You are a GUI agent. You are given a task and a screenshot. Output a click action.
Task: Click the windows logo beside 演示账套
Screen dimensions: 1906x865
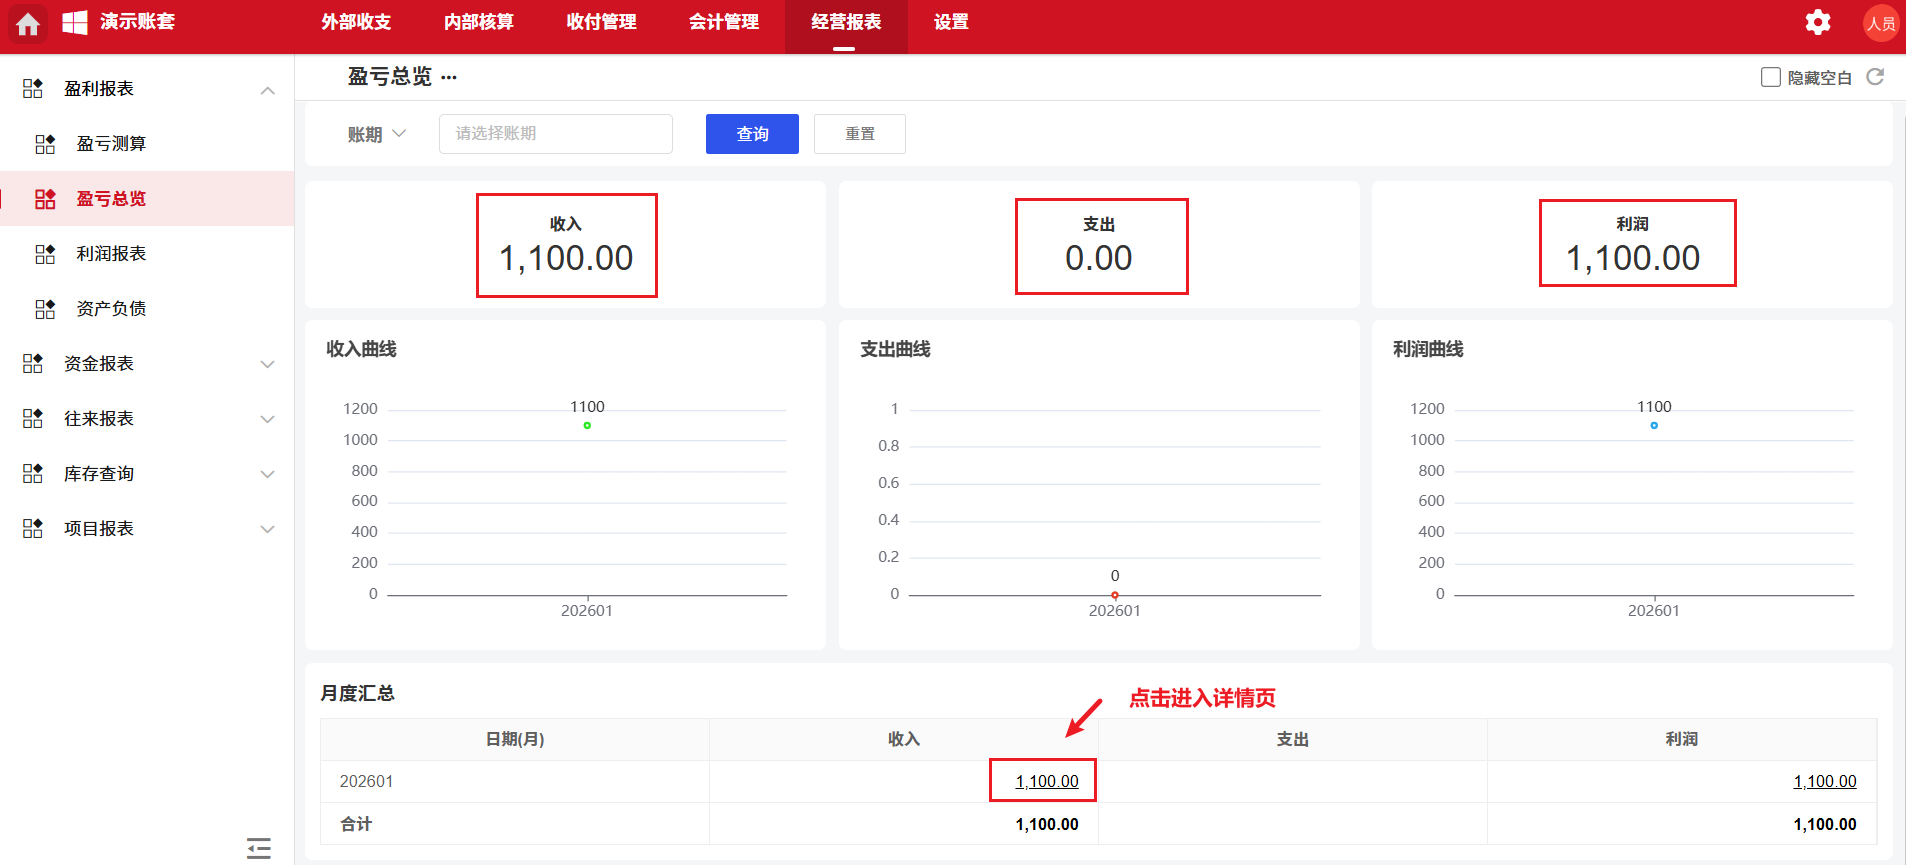click(75, 22)
